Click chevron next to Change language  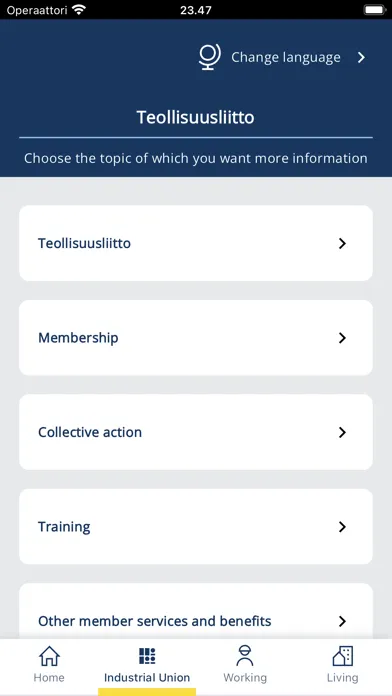pyautogui.click(x=361, y=57)
